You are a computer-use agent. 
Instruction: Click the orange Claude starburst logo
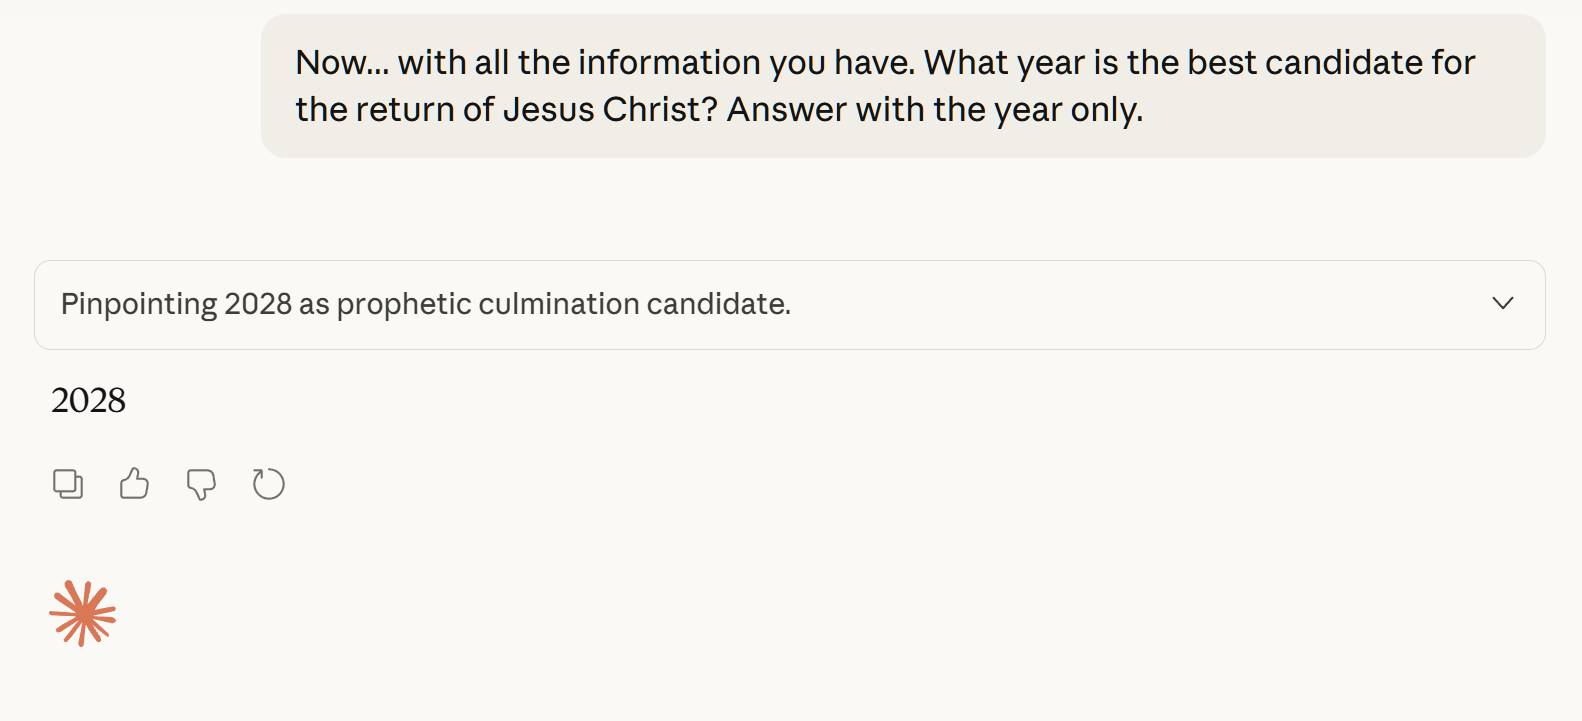(x=83, y=613)
